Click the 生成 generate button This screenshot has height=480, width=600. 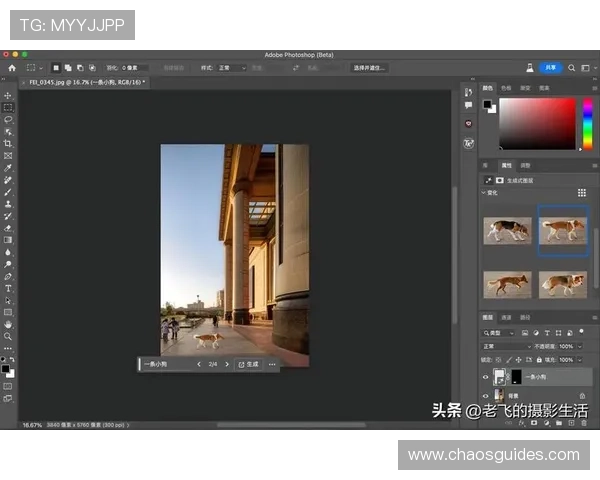pyautogui.click(x=248, y=364)
